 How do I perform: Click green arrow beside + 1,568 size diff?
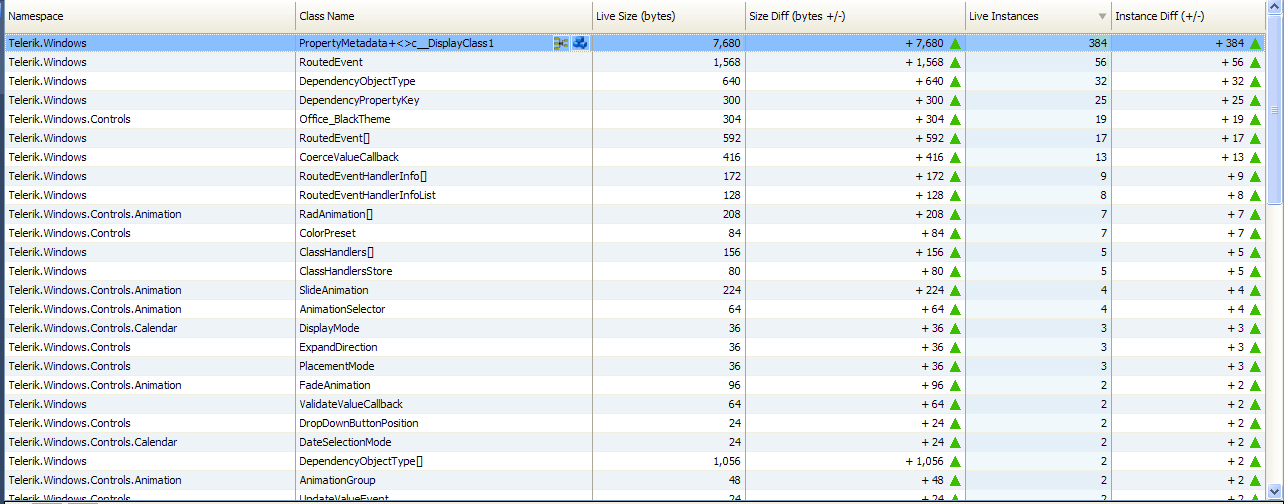point(955,63)
